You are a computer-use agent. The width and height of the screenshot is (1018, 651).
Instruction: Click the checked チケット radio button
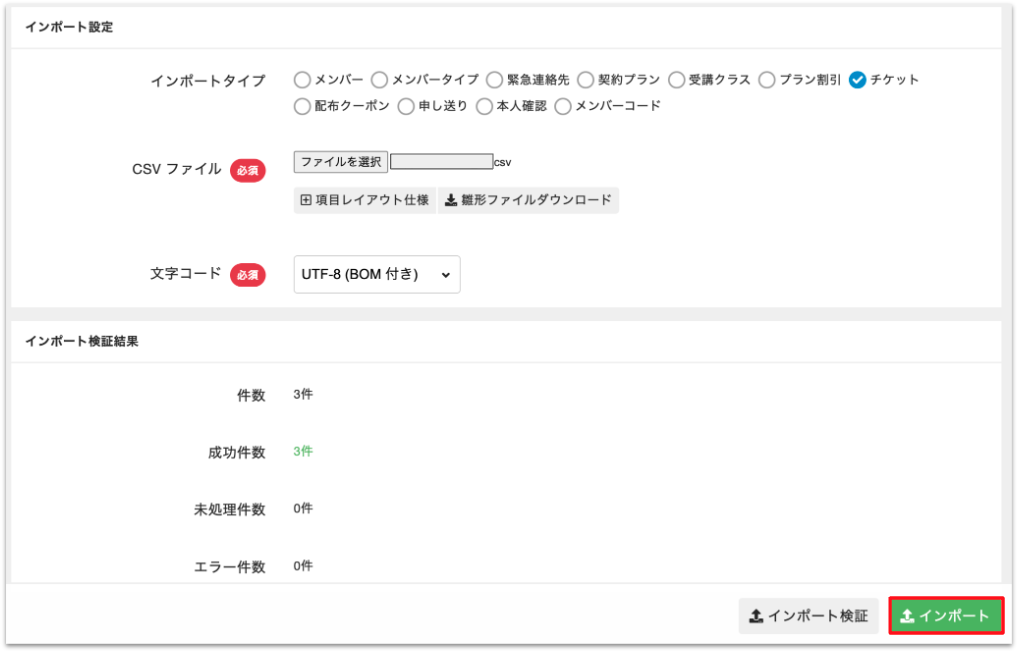click(857, 80)
